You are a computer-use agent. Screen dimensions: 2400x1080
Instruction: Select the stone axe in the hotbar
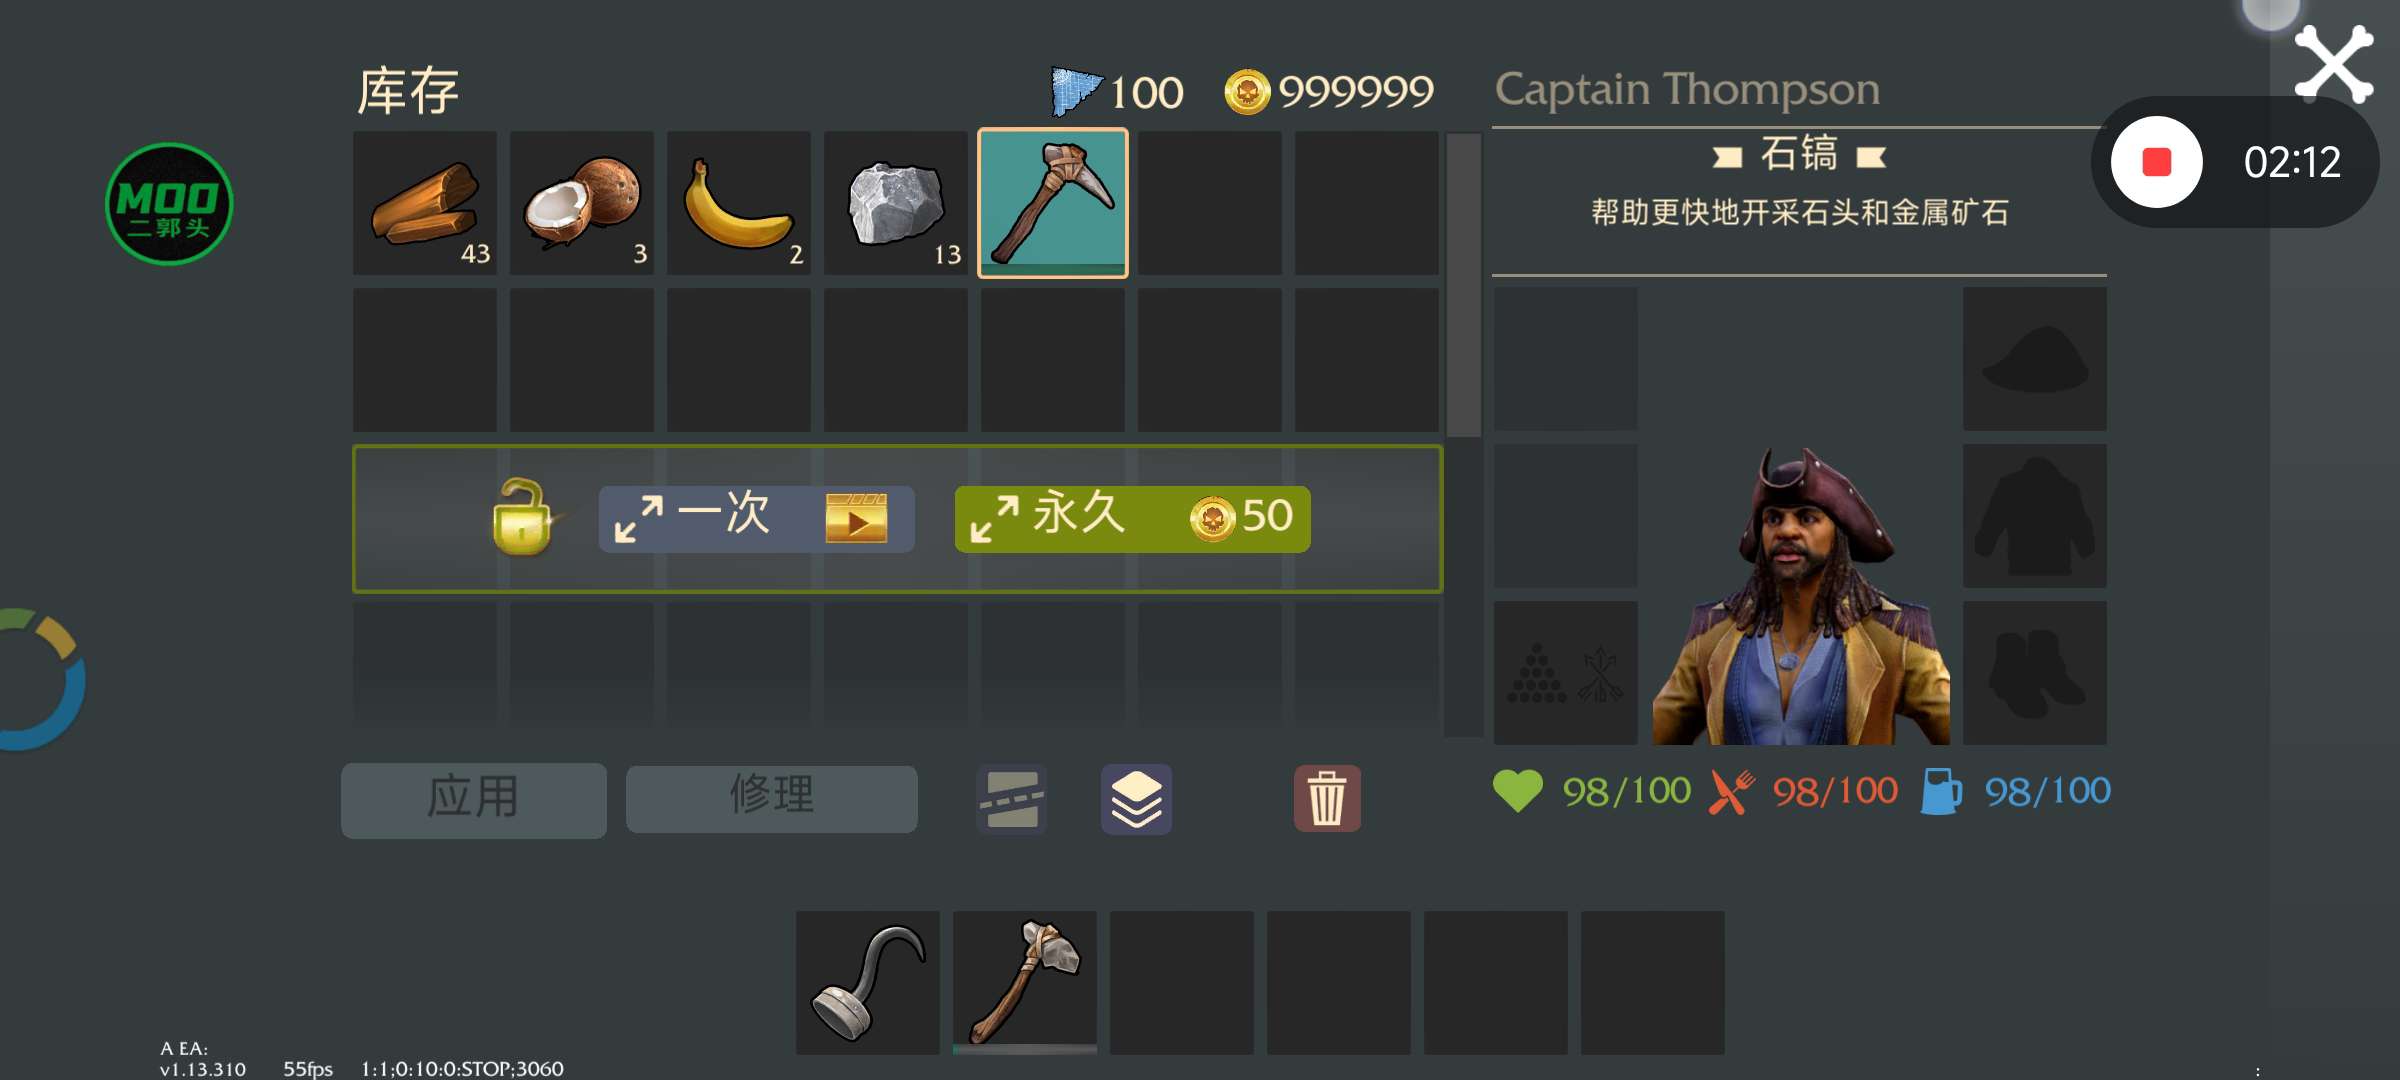(1025, 982)
